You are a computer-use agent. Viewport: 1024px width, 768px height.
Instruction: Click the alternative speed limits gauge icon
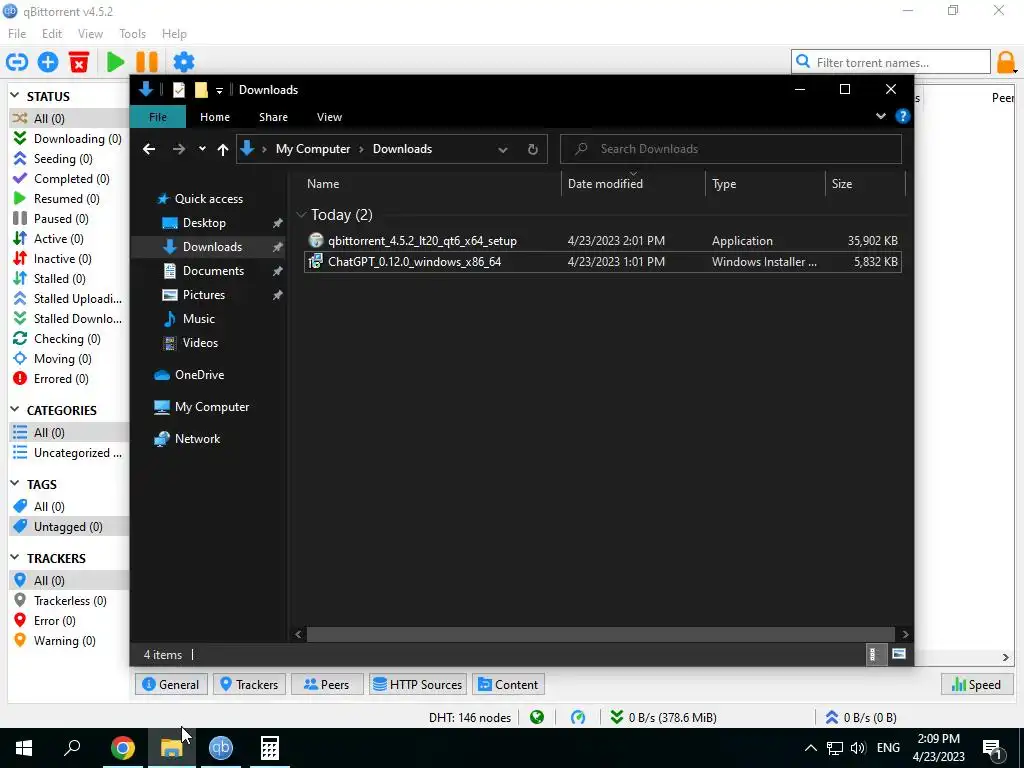578,717
